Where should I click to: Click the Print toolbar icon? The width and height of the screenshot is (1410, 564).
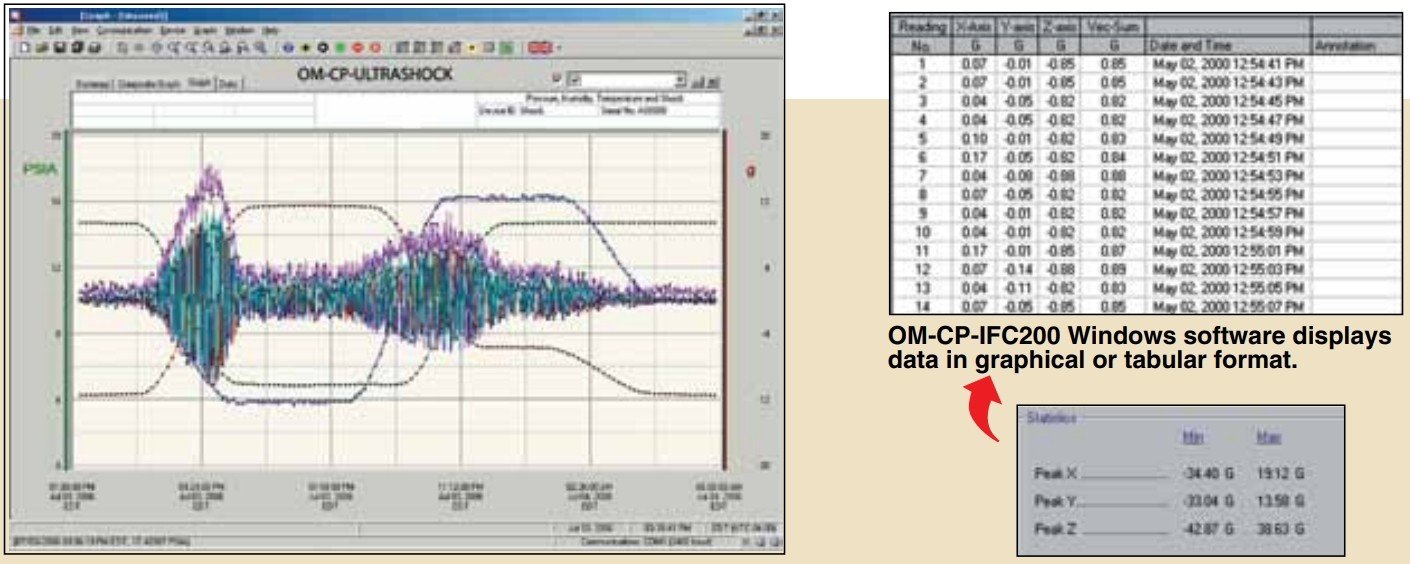[94, 48]
